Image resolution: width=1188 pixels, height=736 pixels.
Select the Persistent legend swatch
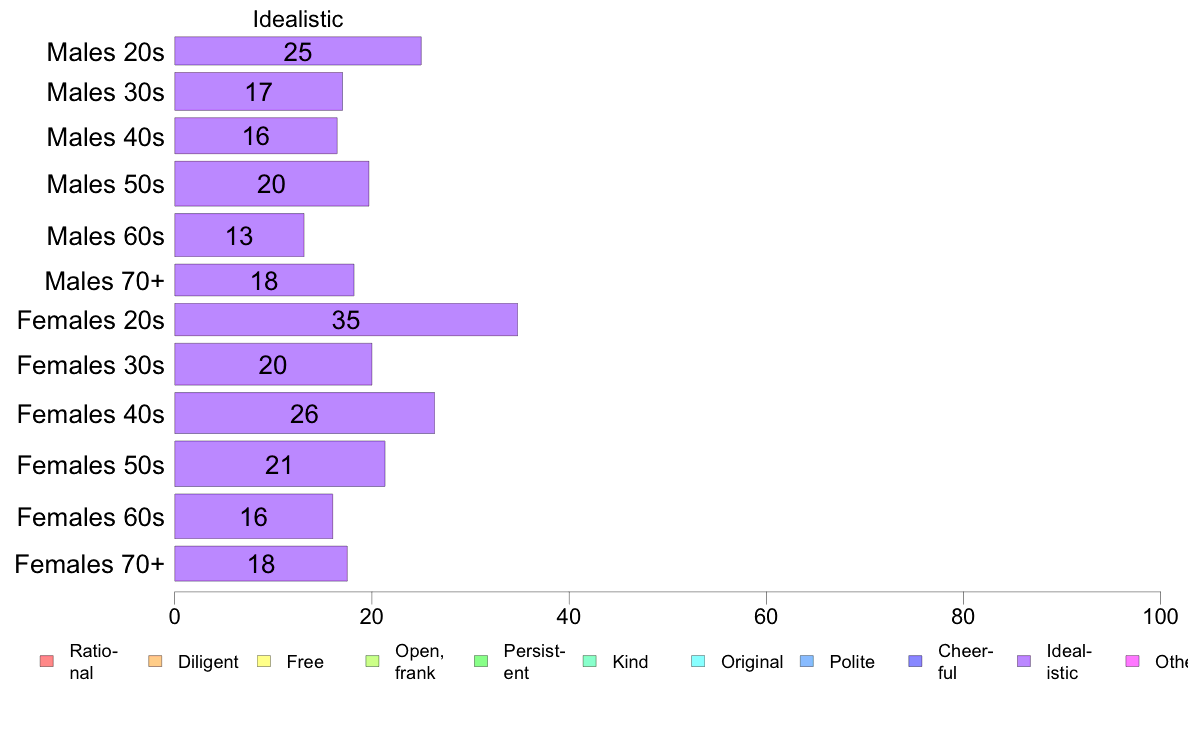481,662
